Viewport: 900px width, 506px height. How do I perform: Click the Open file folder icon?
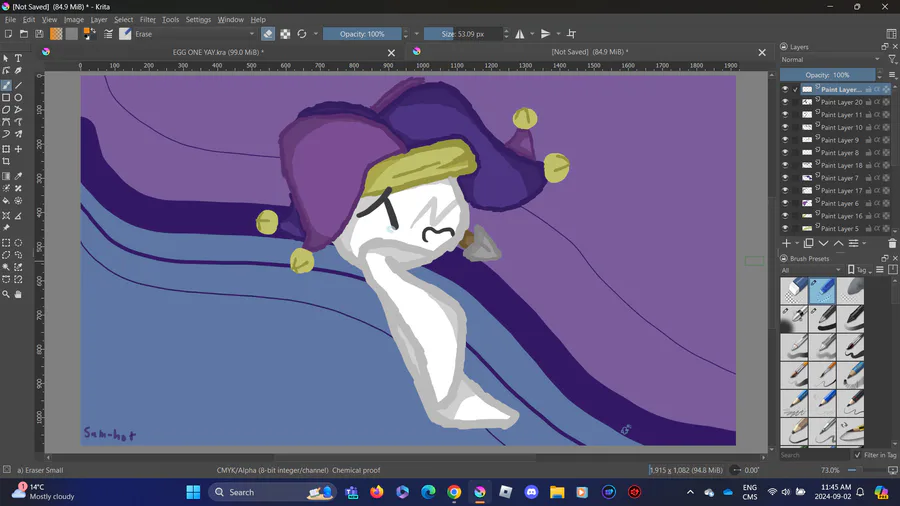click(24, 34)
